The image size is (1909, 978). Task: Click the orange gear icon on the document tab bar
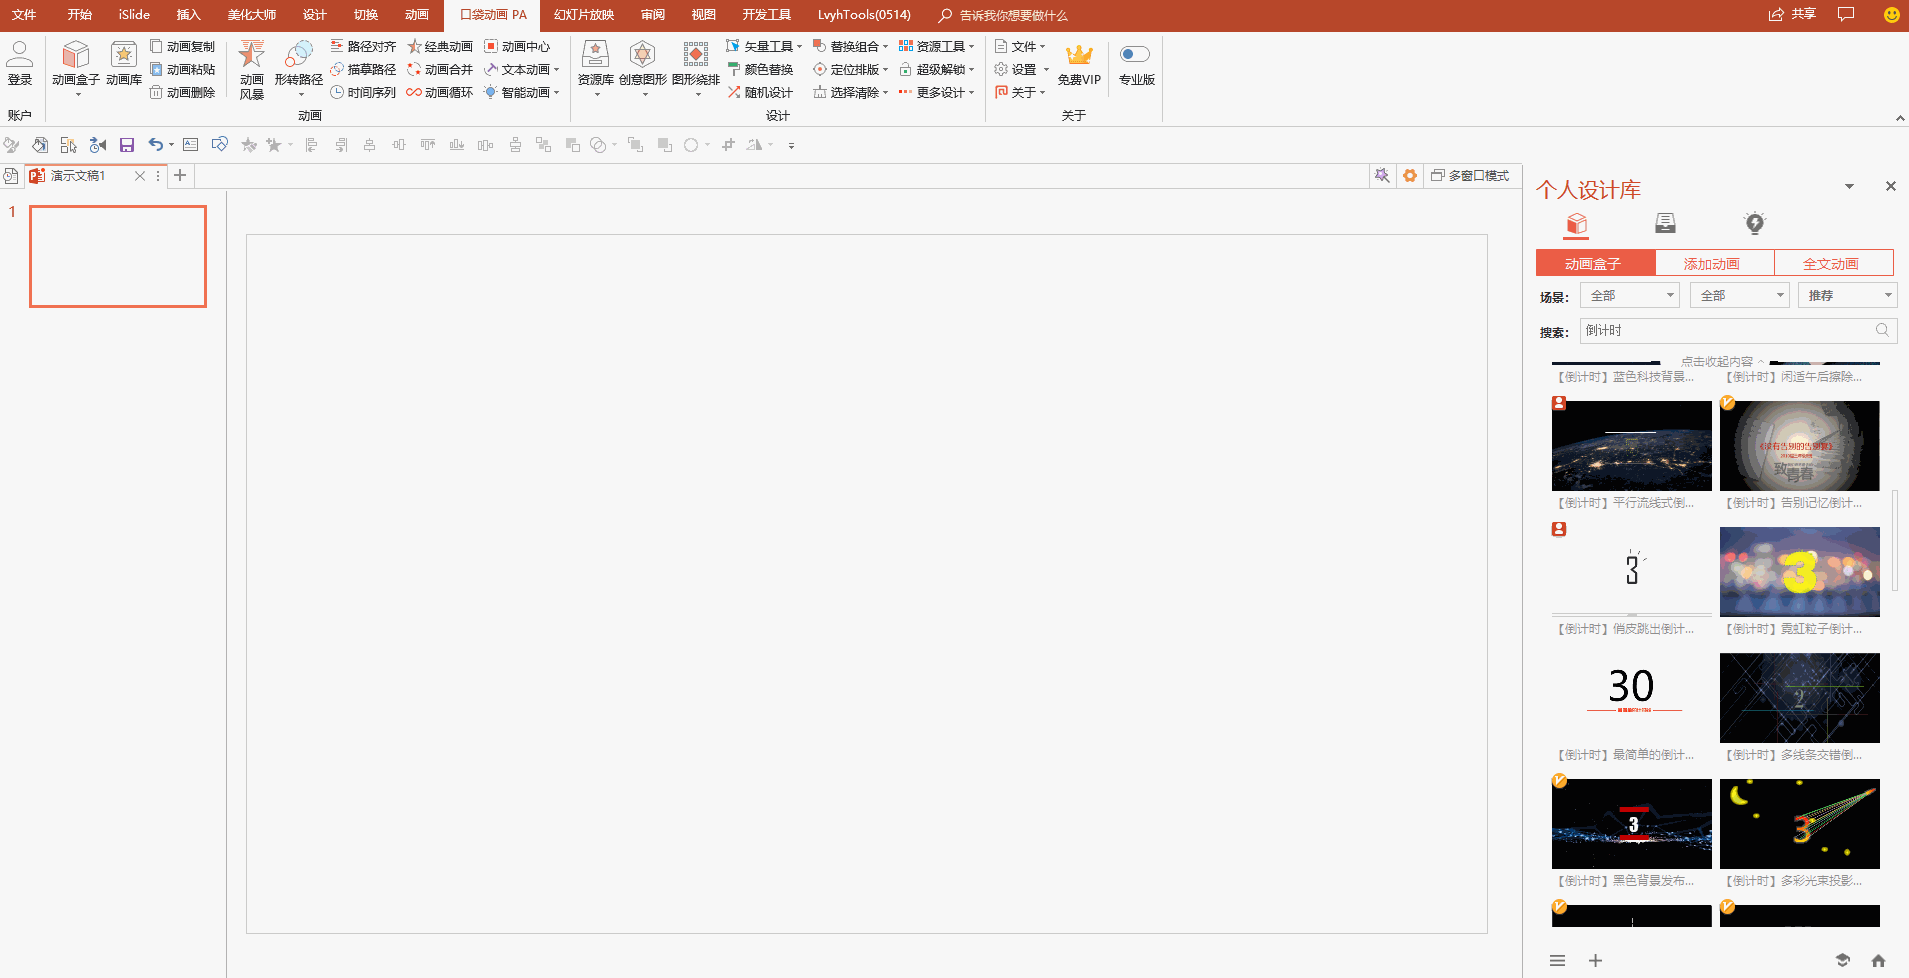click(1410, 175)
